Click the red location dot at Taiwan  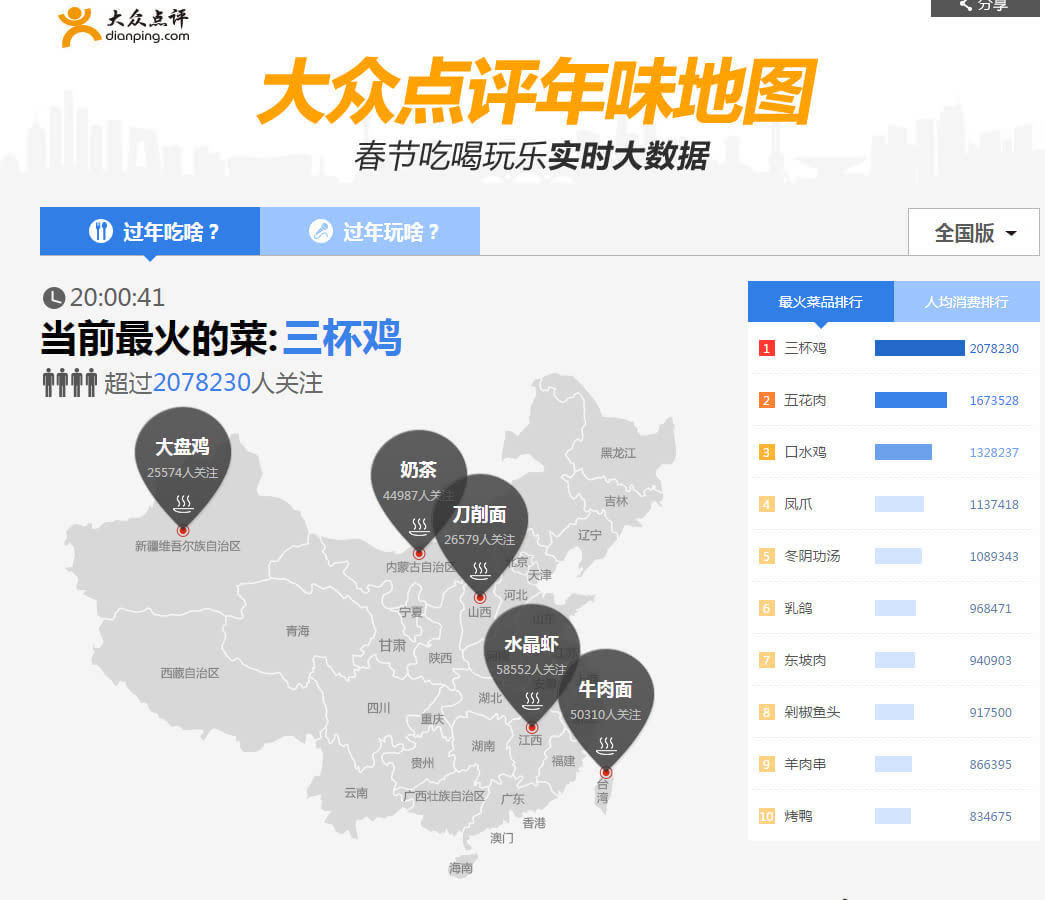tap(606, 773)
